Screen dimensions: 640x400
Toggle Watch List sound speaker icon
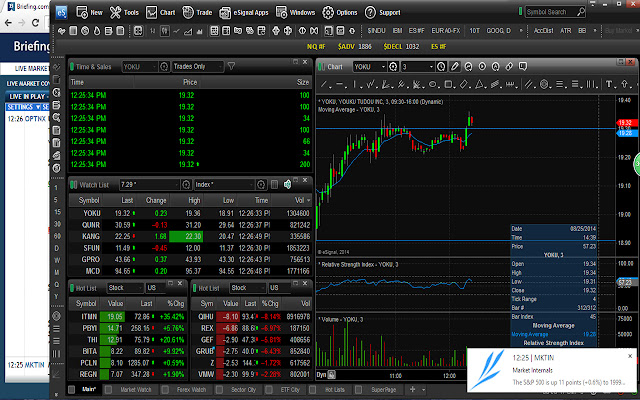pyautogui.click(x=287, y=184)
